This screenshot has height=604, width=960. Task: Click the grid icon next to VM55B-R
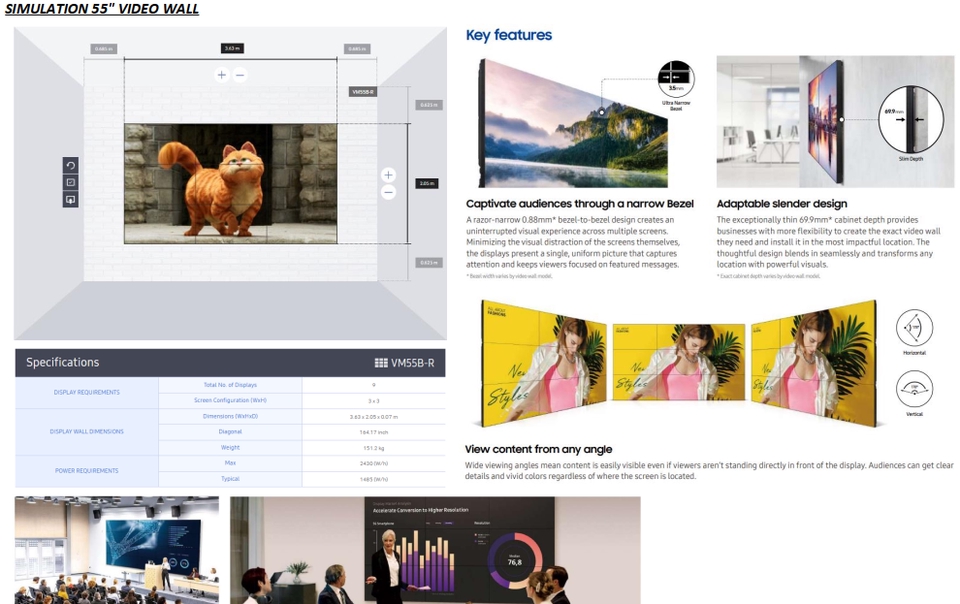click(381, 363)
